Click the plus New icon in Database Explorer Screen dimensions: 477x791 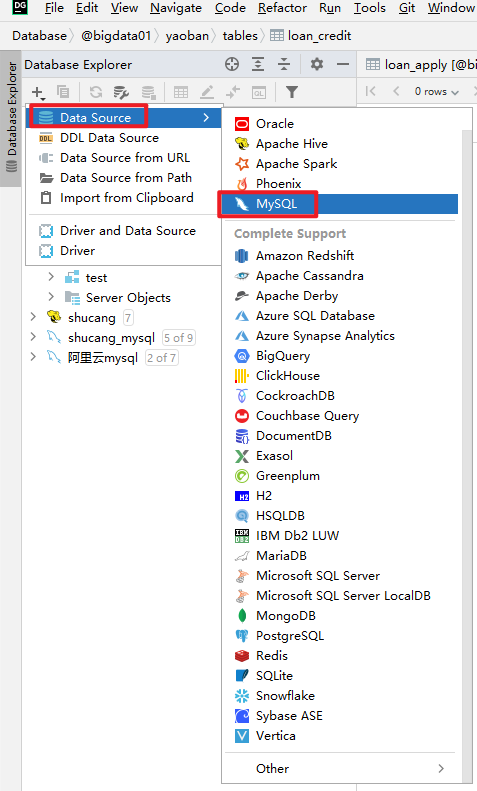click(x=38, y=92)
